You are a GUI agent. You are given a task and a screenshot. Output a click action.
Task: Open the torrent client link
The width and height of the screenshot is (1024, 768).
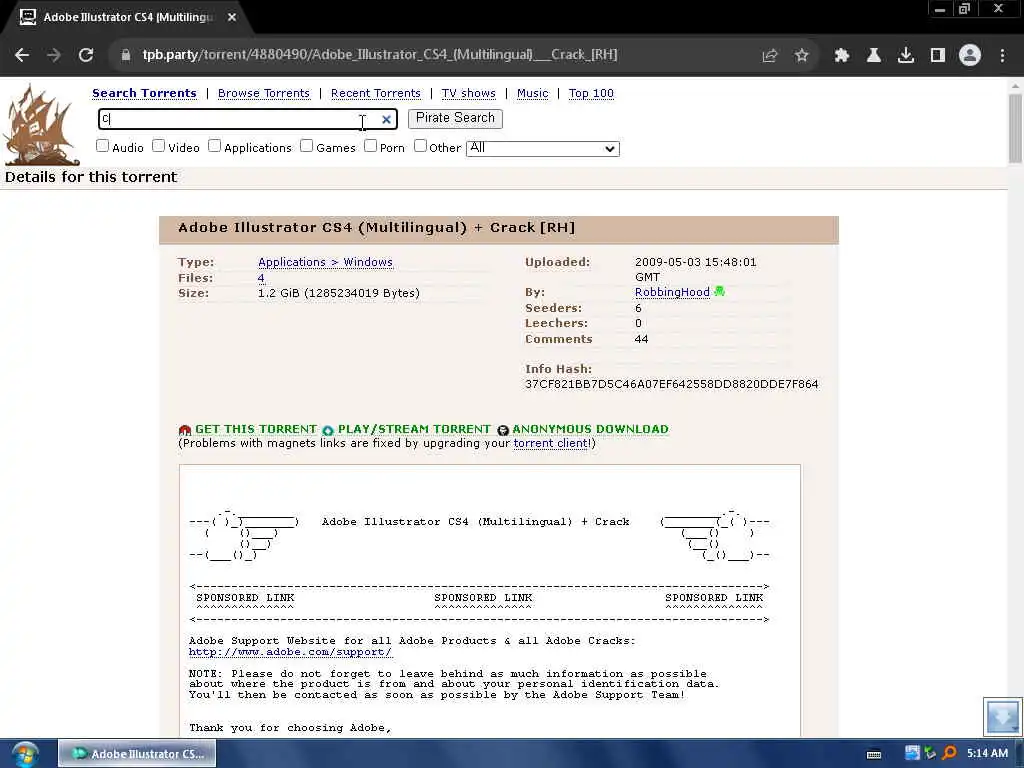tap(551, 443)
